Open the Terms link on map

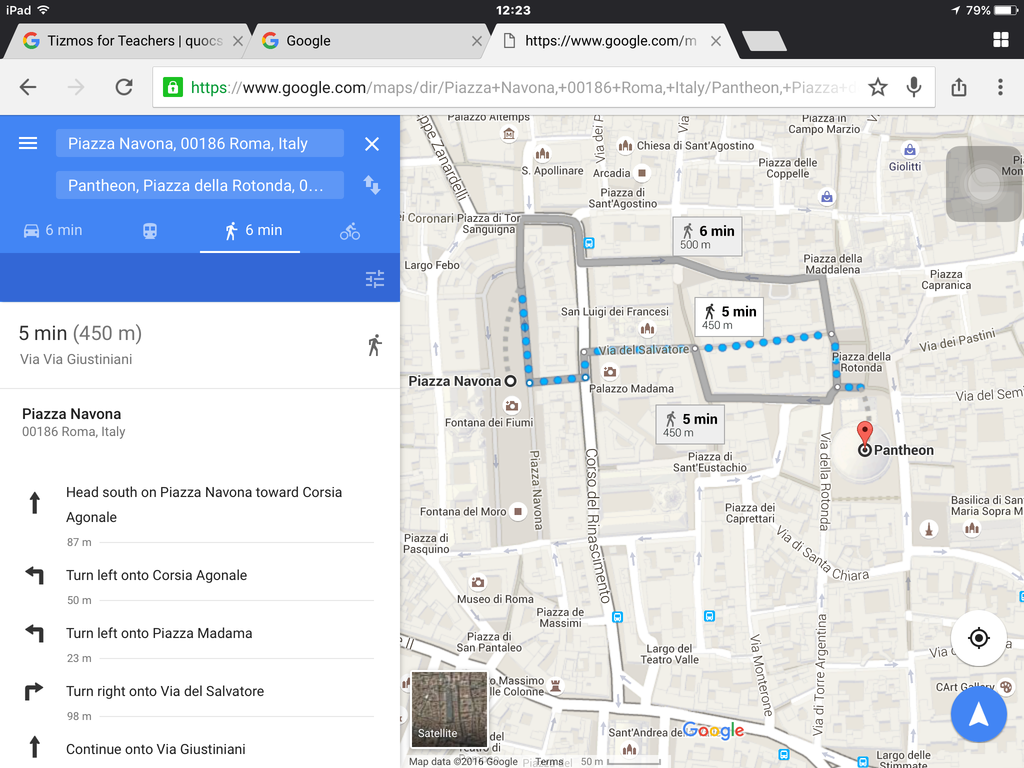coord(549,761)
